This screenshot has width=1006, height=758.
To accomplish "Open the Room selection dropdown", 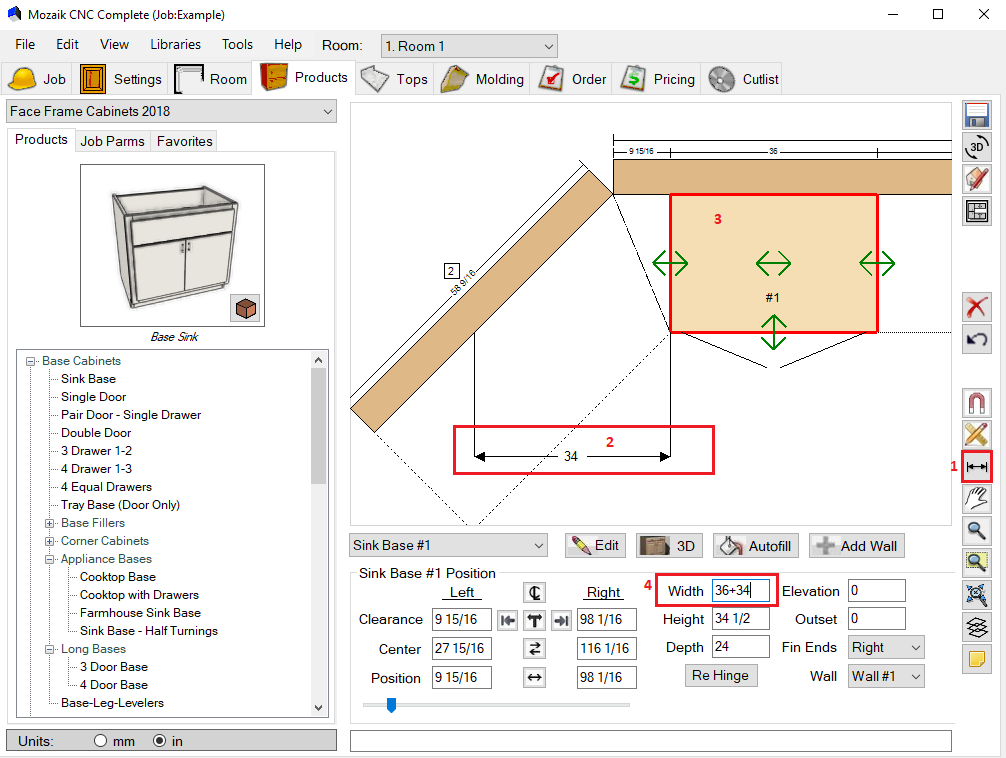I will click(x=469, y=46).
